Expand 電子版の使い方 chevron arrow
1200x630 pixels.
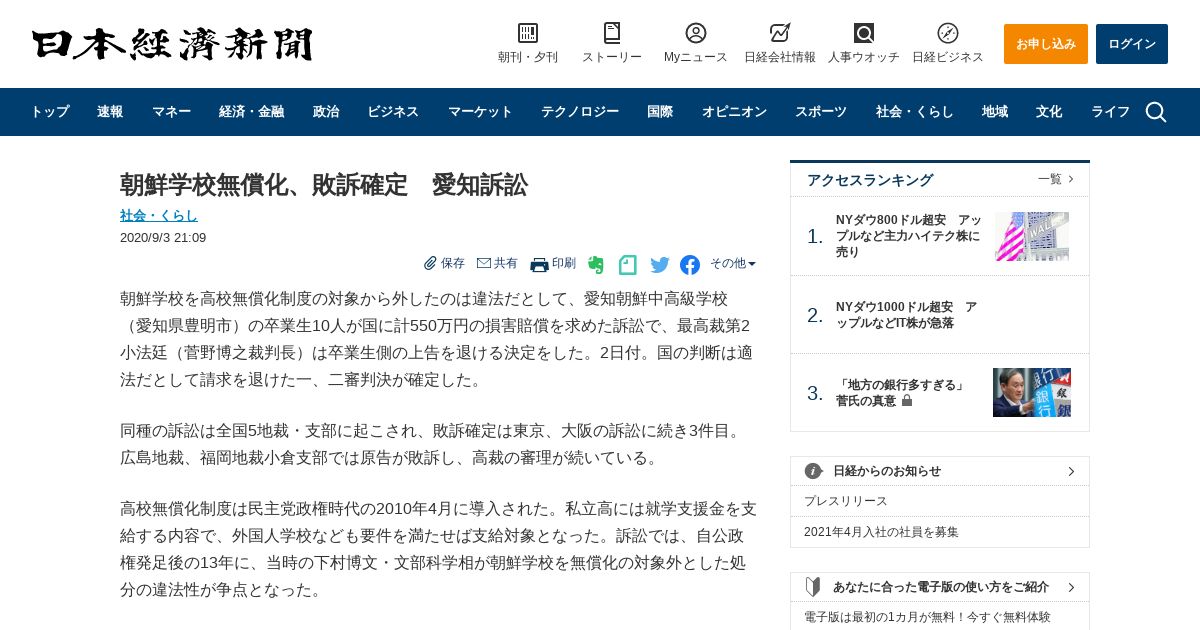(1071, 587)
